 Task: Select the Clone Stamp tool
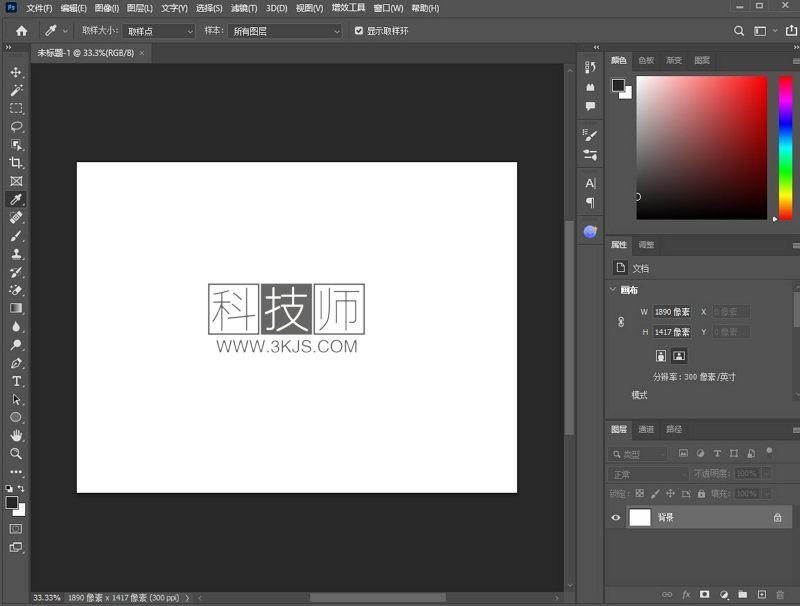pos(16,254)
